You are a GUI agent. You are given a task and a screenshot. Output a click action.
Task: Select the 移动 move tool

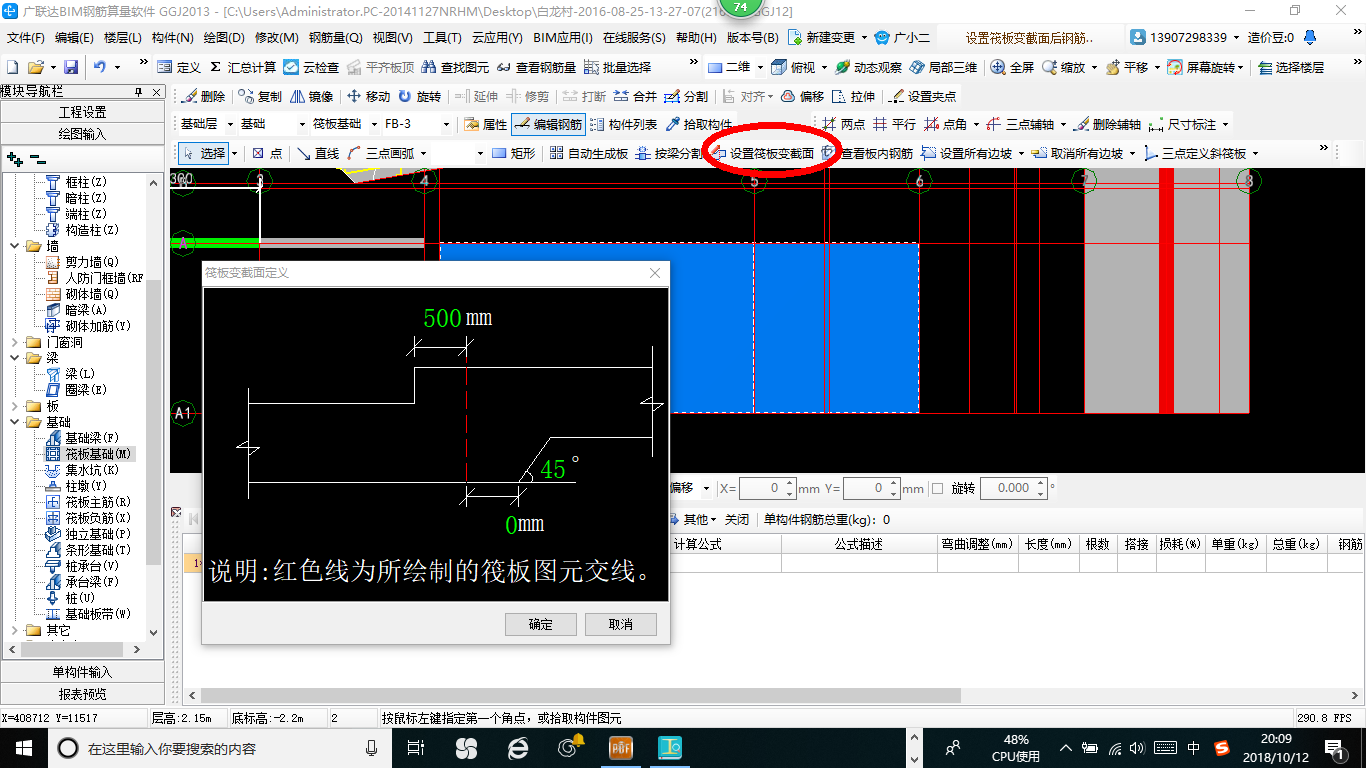click(x=368, y=96)
